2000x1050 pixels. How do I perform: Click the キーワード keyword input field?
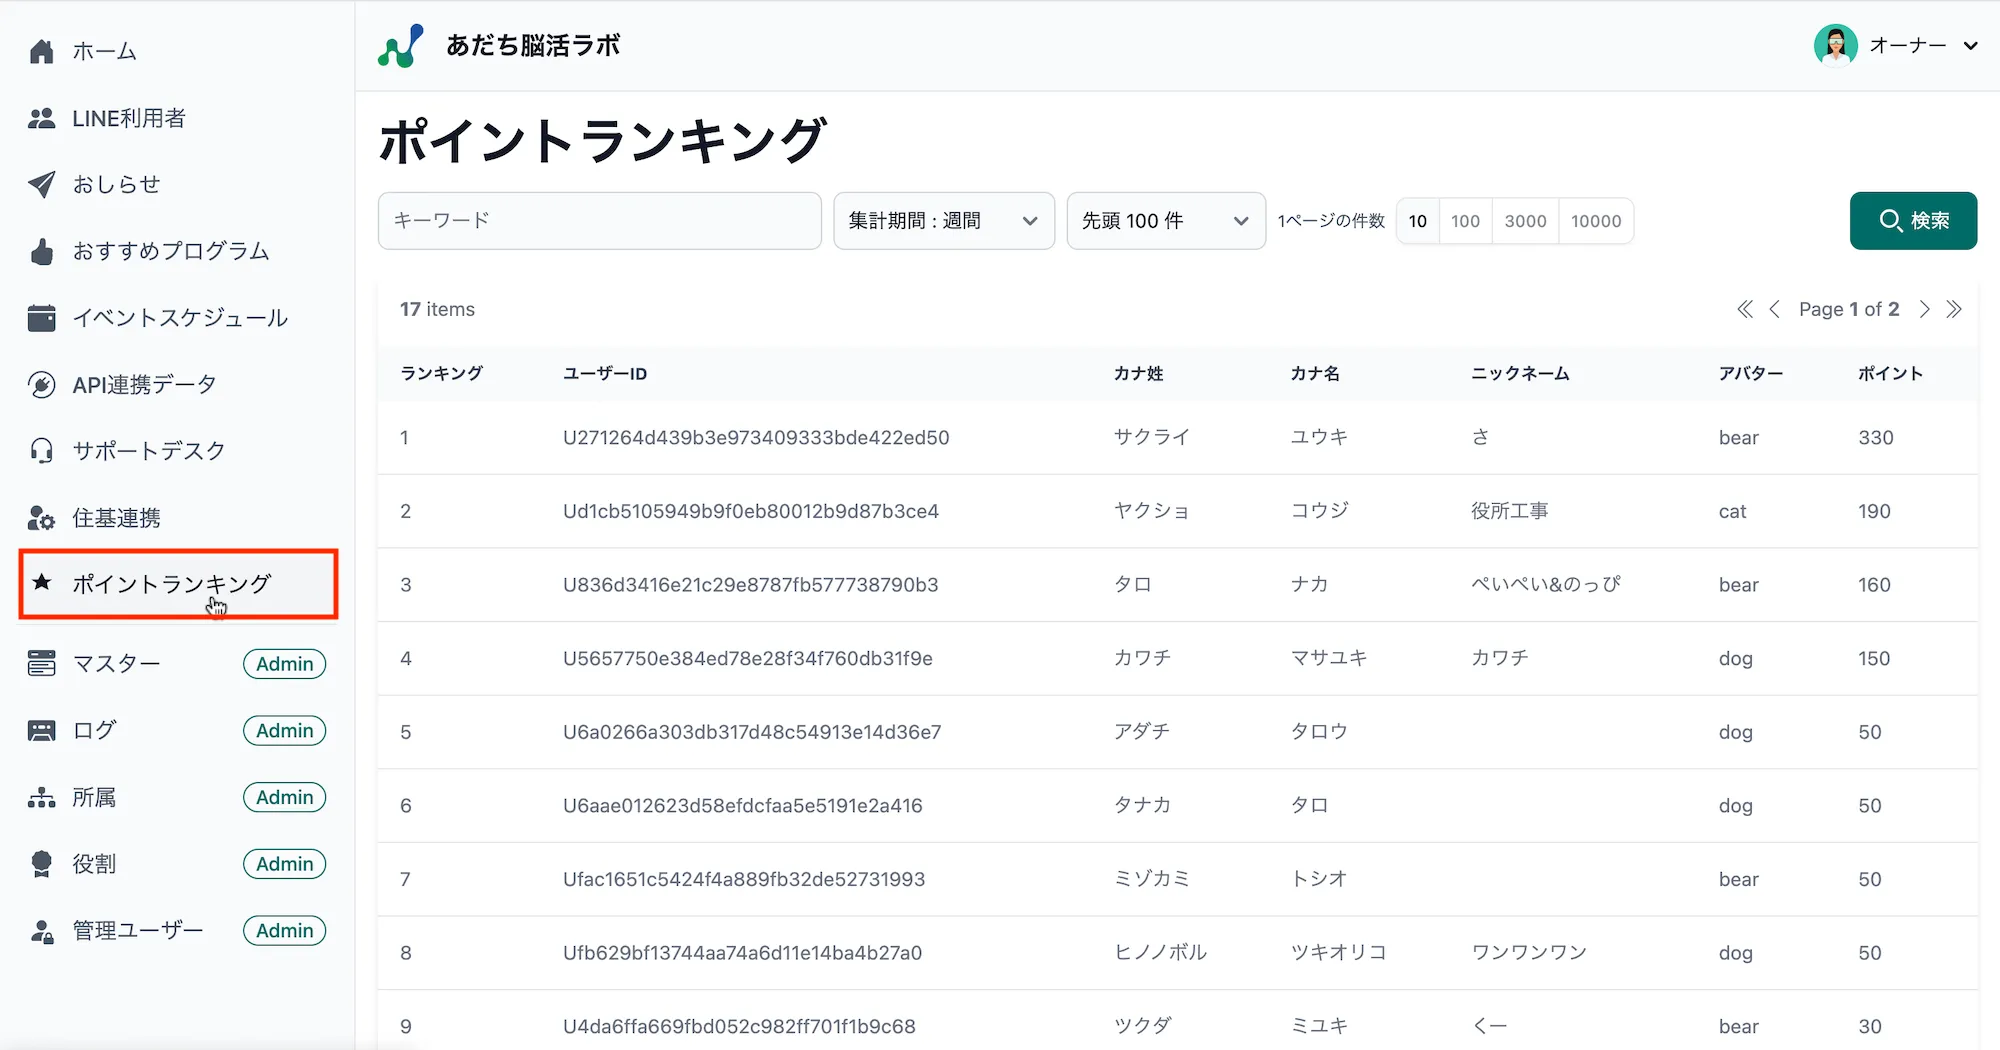pyautogui.click(x=599, y=220)
